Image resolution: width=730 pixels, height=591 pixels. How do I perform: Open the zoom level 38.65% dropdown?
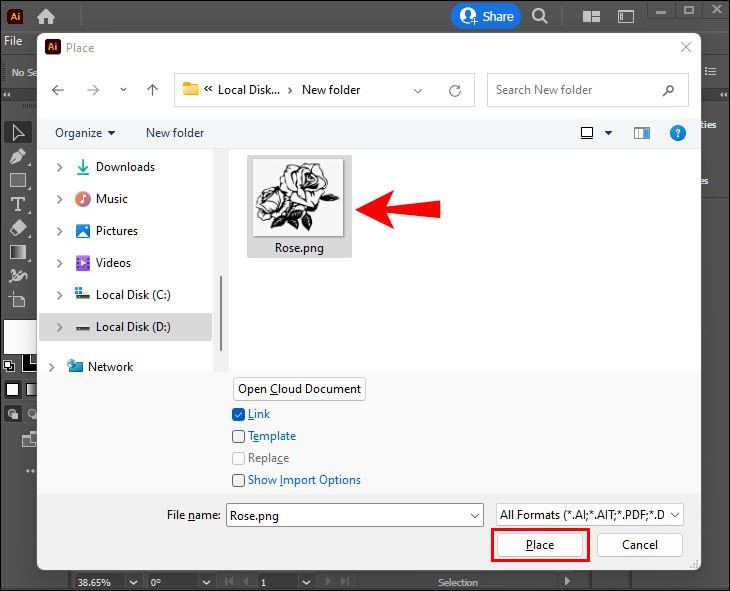point(134,582)
